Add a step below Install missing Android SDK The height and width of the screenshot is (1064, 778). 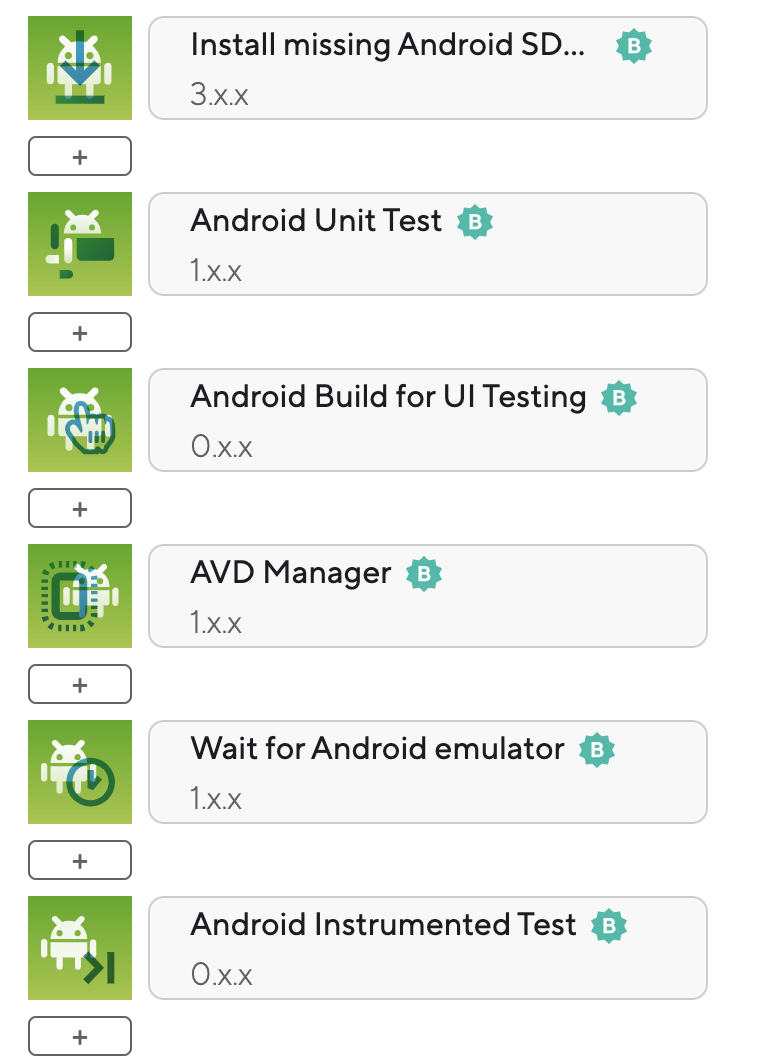click(x=80, y=156)
